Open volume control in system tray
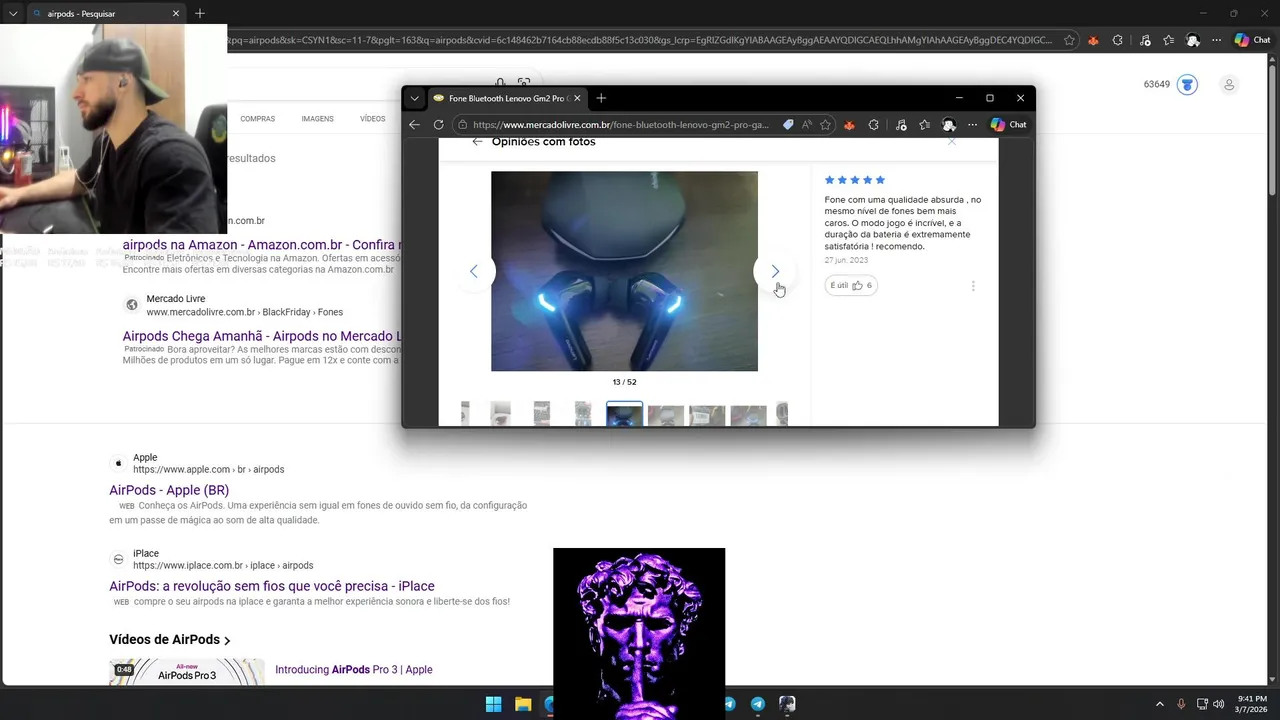This screenshot has width=1280, height=720. coord(1218,704)
